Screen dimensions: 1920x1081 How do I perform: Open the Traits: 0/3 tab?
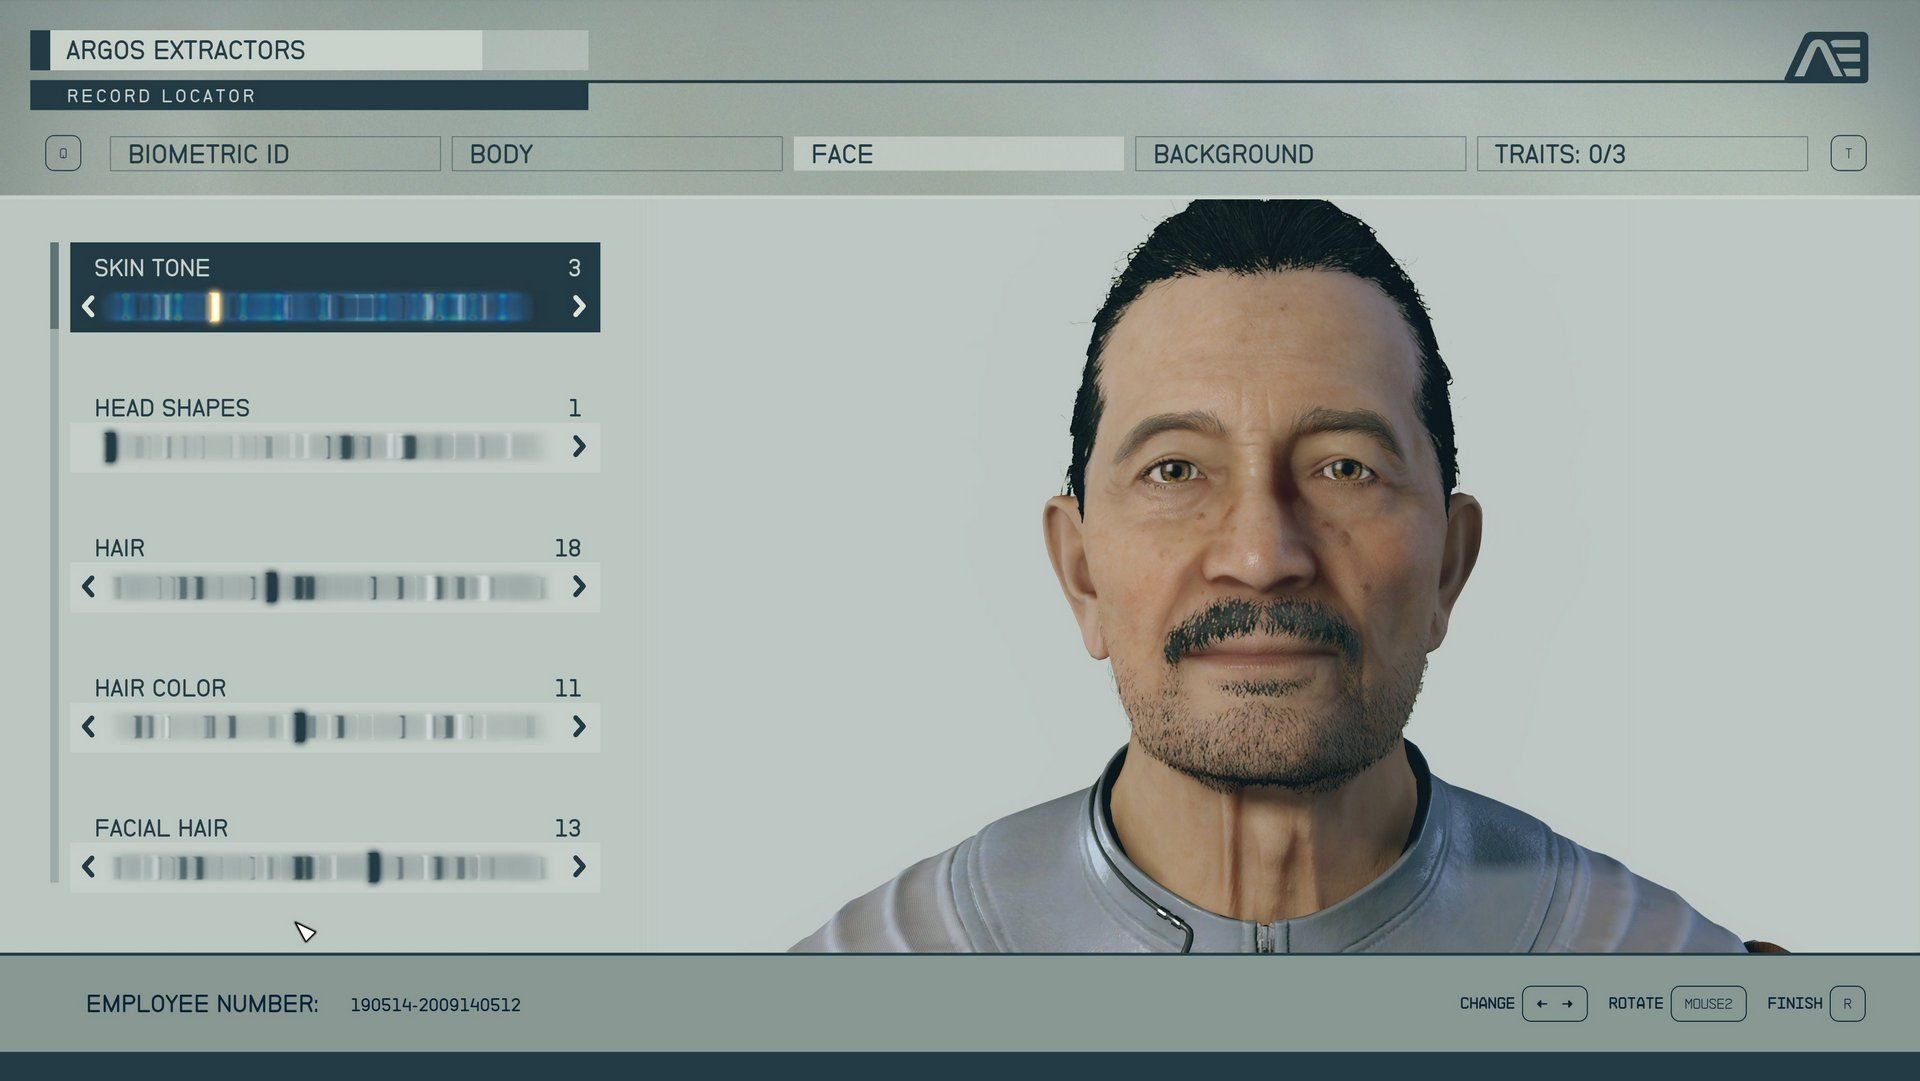1642,154
